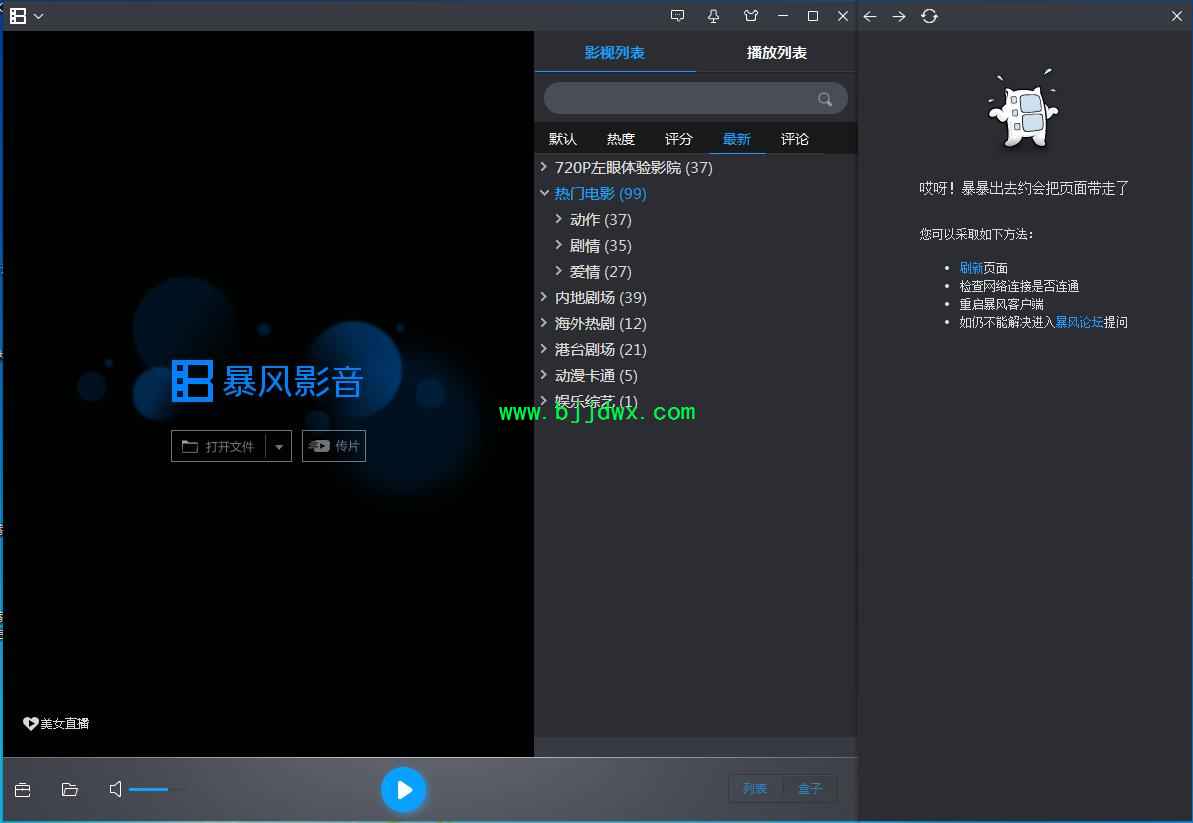Viewport: 1193px width, 823px height.
Task: Switch to the 播放列表 tab
Action: point(777,52)
